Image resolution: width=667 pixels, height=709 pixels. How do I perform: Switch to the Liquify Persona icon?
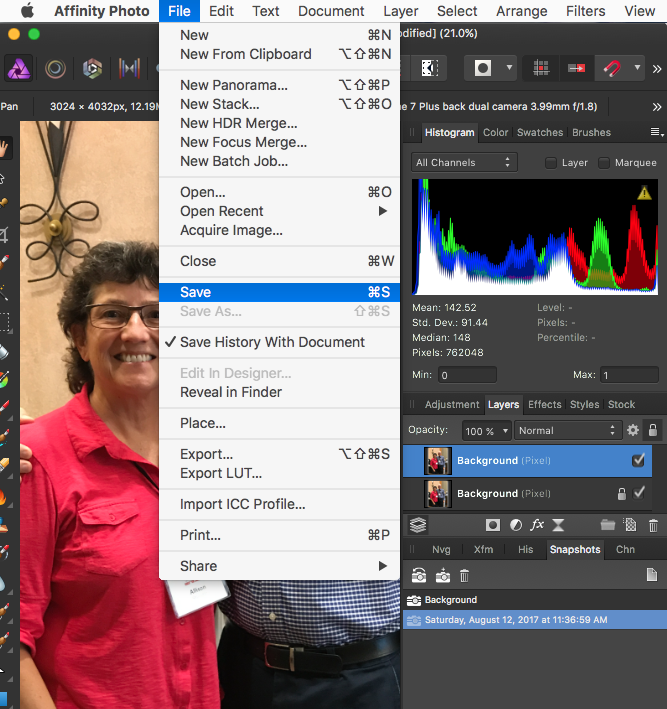(x=56, y=68)
